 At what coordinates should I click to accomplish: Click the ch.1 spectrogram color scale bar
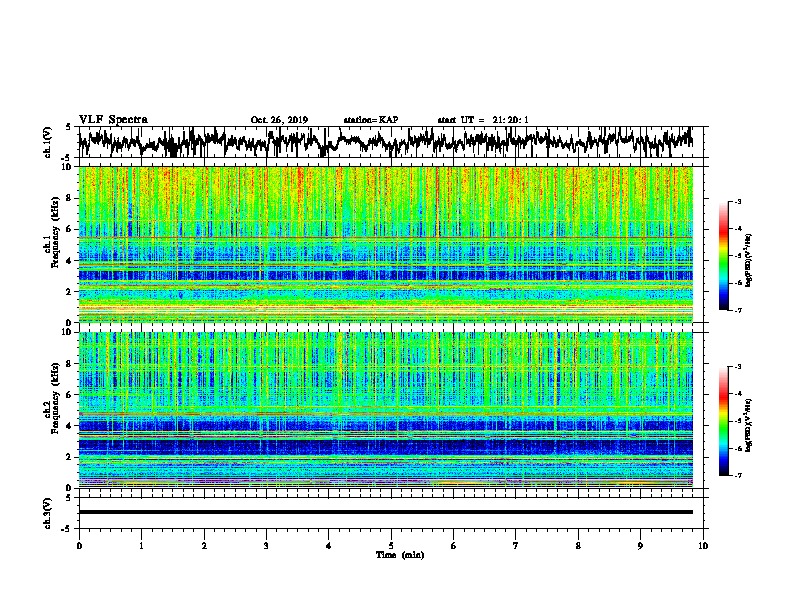pos(723,255)
